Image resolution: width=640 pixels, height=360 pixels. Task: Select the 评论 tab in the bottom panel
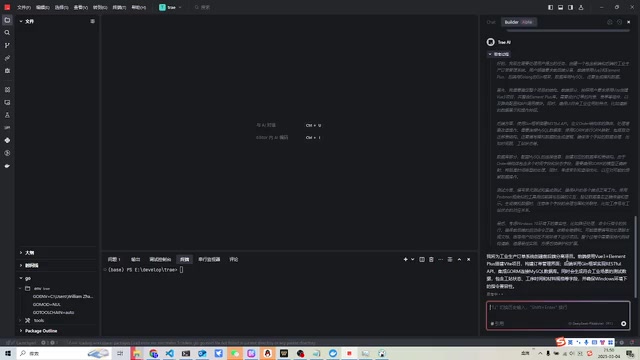[x=233, y=259]
